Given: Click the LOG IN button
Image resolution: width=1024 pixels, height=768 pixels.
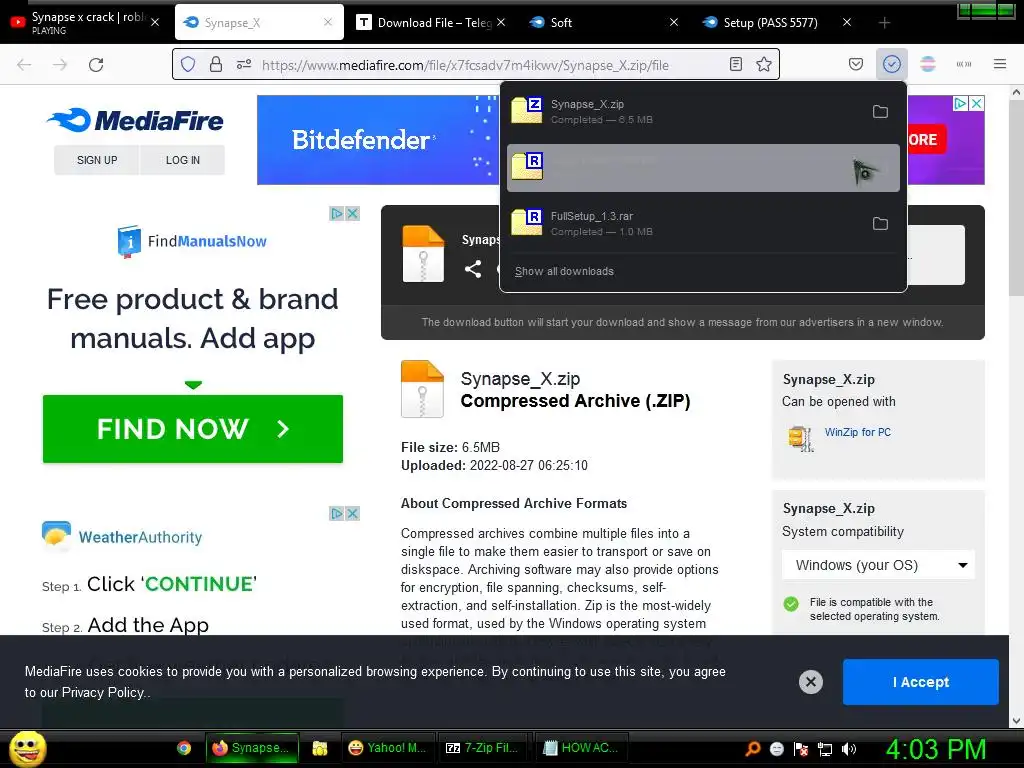Looking at the screenshot, I should pyautogui.click(x=182, y=160).
